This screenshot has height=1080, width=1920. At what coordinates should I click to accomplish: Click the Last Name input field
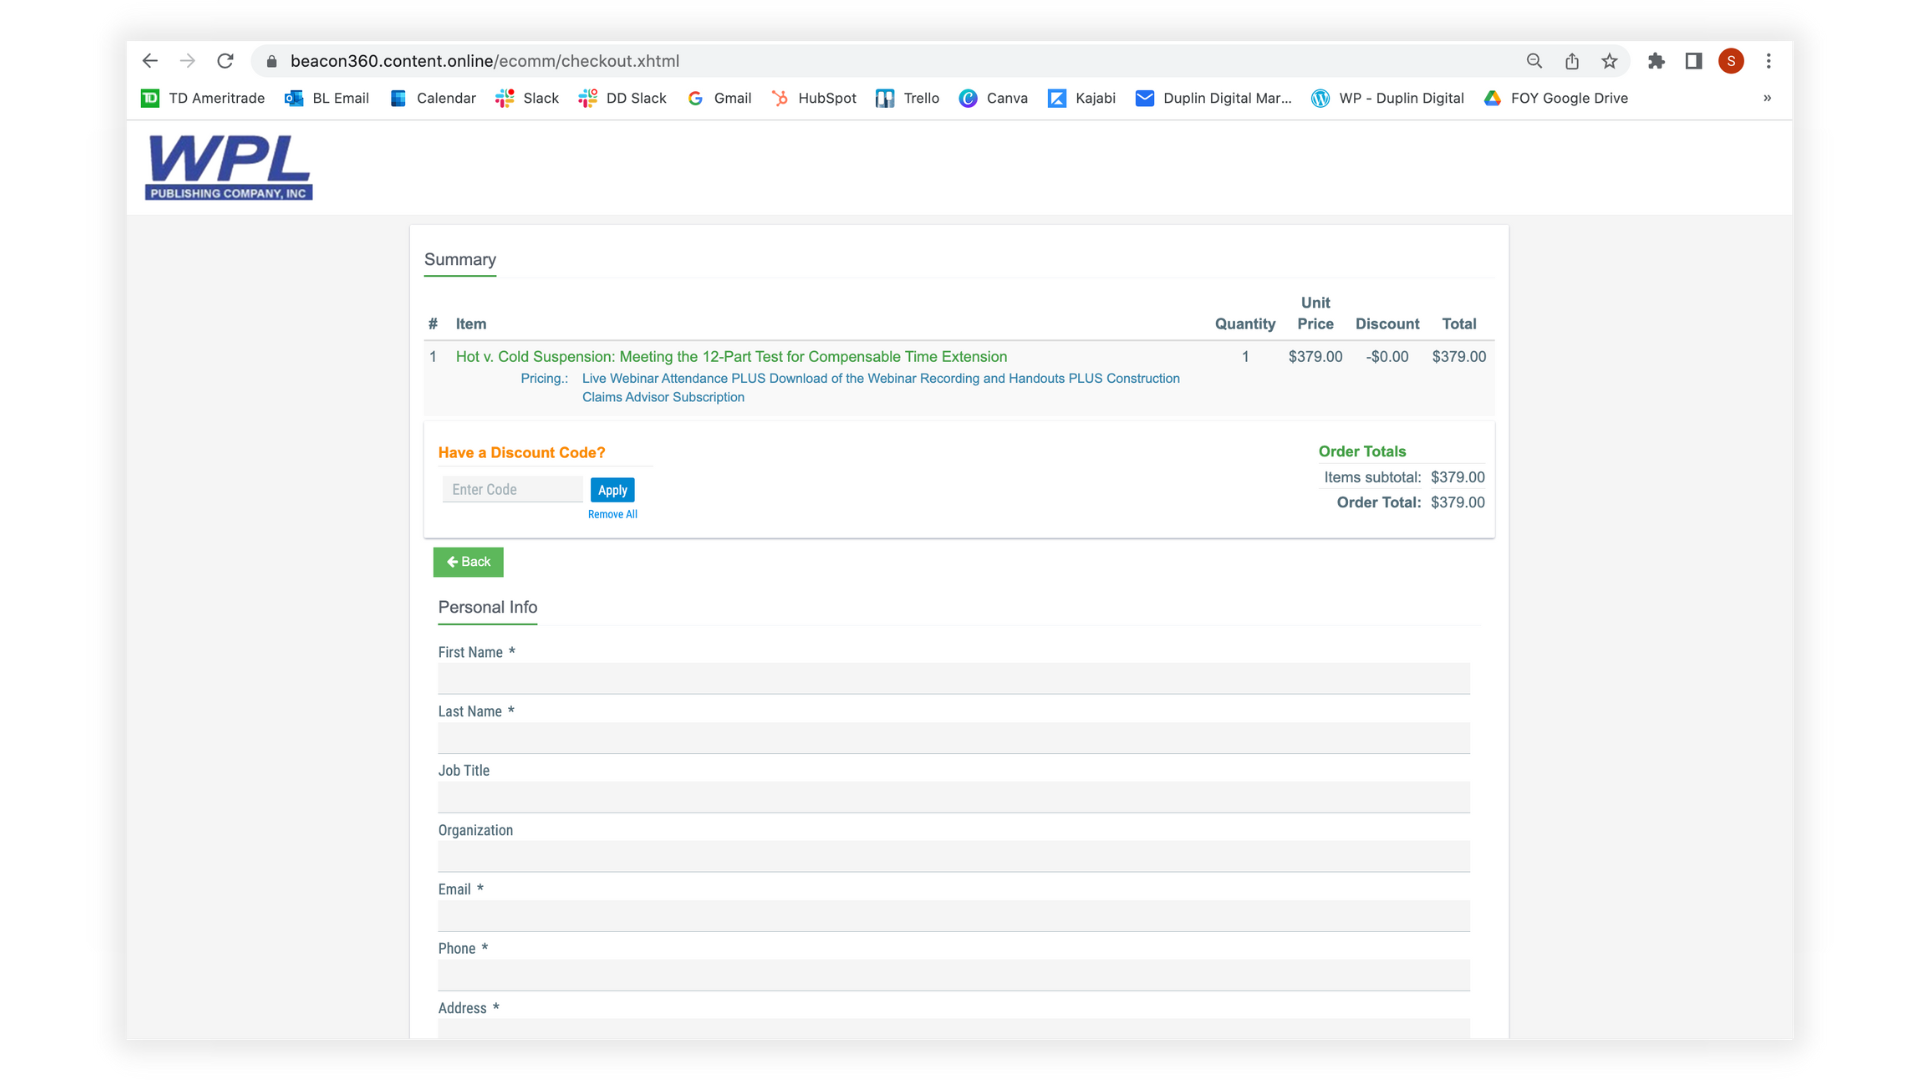tap(953, 737)
